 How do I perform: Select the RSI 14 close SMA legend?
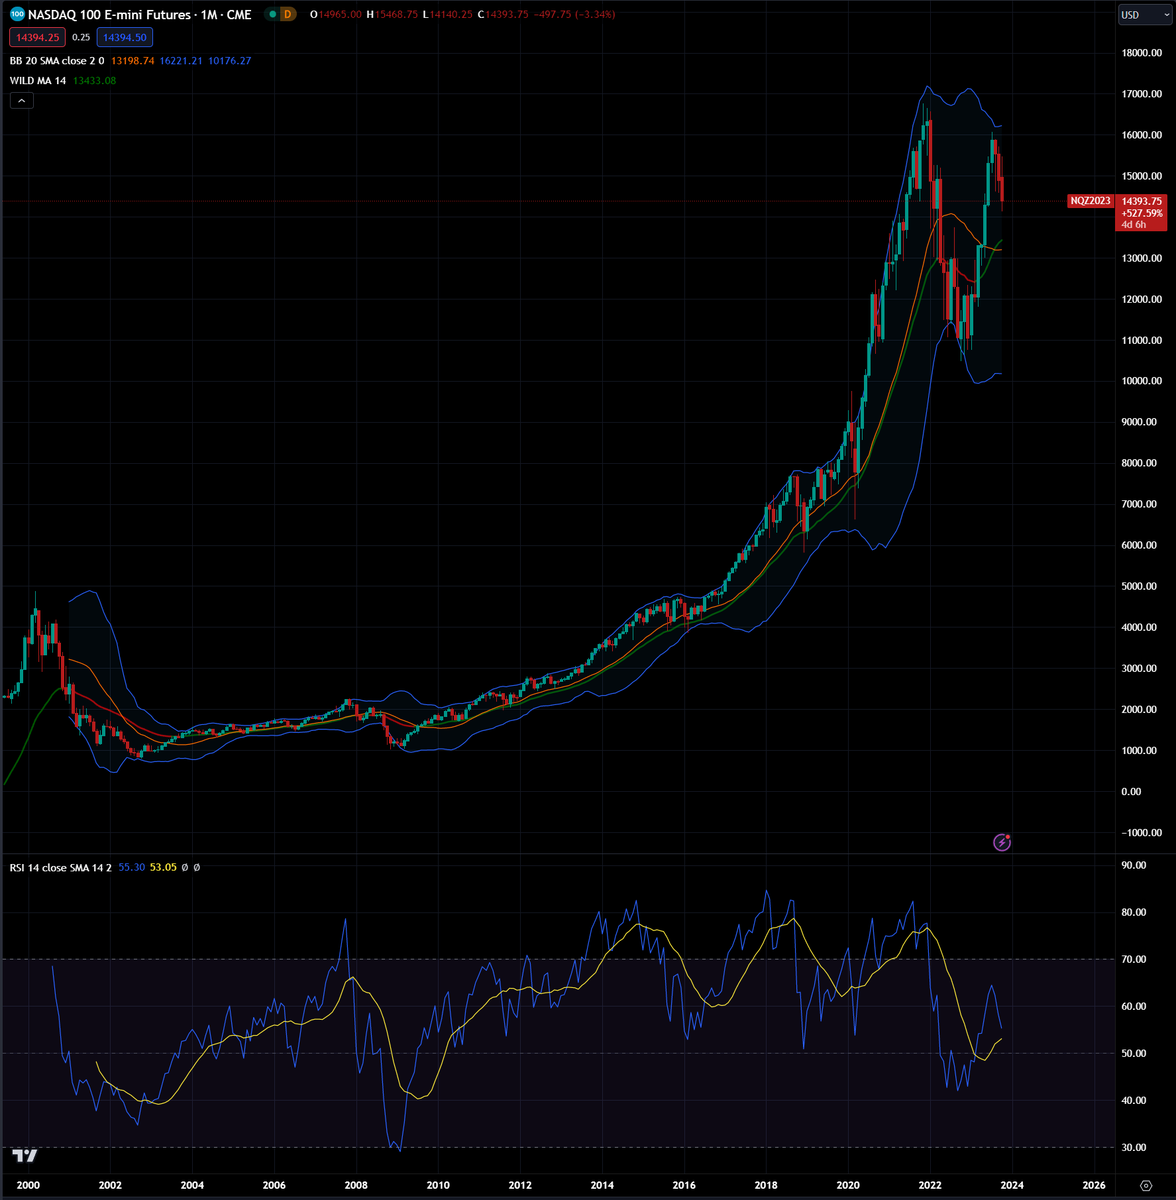click(61, 867)
